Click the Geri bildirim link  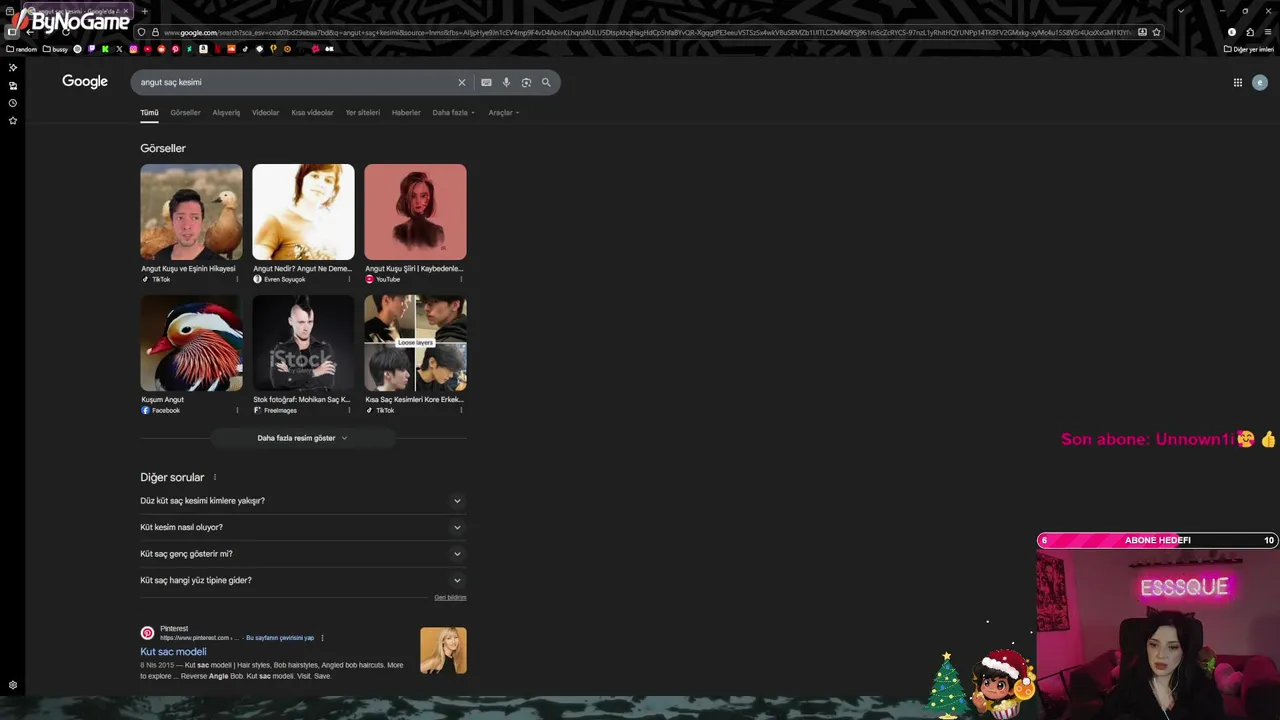click(x=450, y=598)
